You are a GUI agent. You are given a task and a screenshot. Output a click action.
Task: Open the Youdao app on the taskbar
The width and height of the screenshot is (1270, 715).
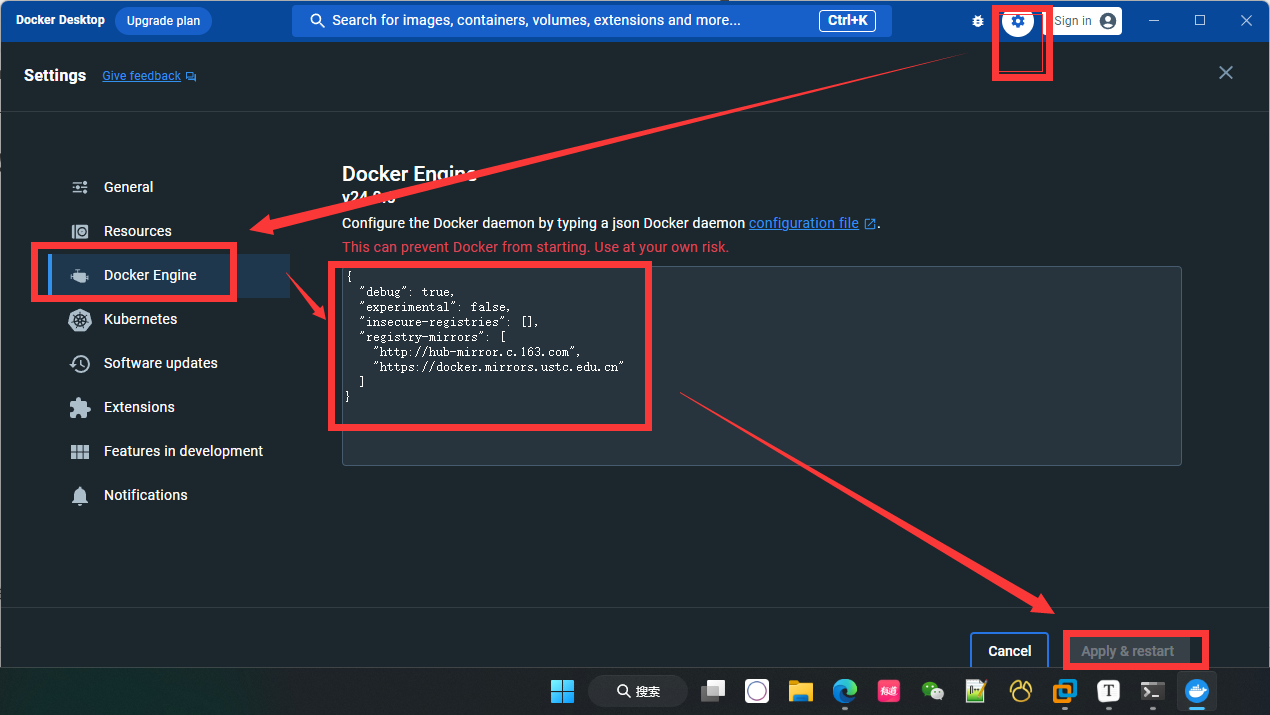click(889, 691)
